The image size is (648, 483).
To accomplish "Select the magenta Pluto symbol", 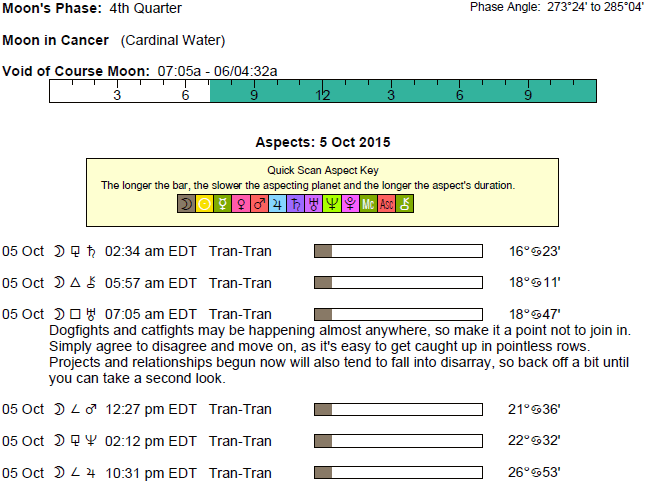I will pos(350,204).
